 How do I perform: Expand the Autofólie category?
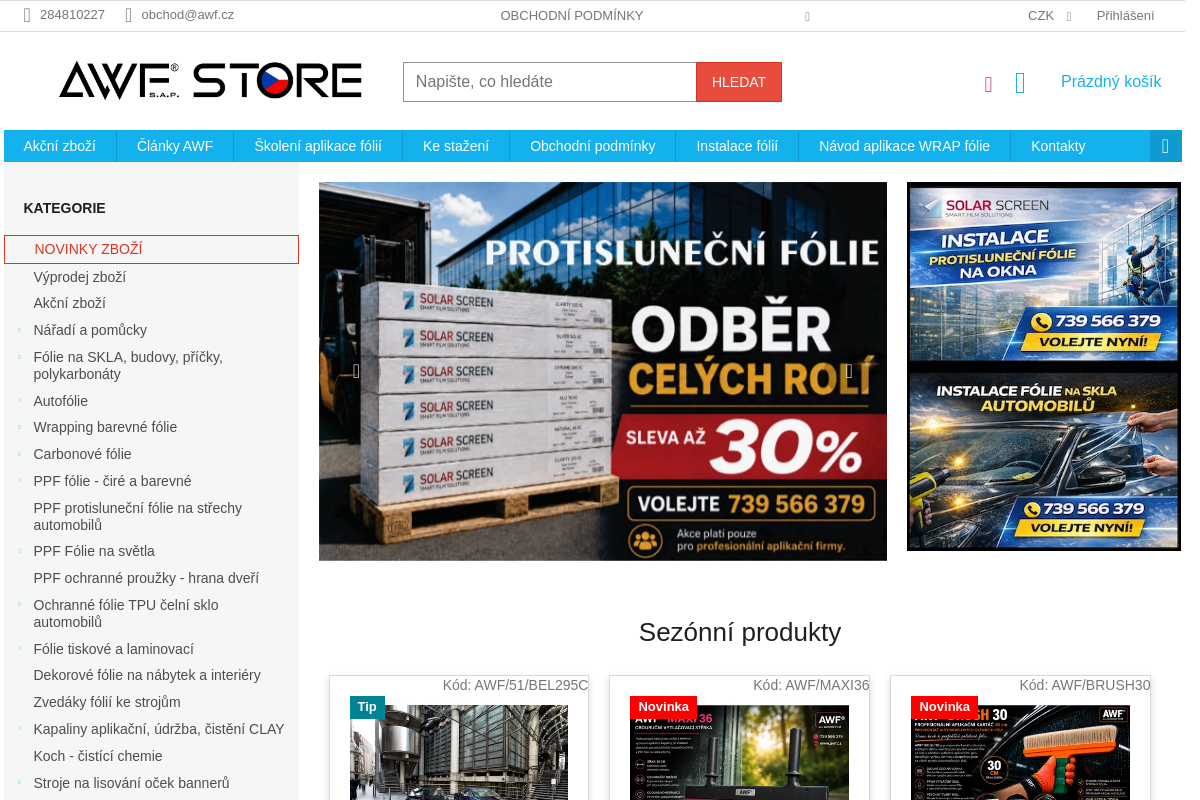pos(19,401)
